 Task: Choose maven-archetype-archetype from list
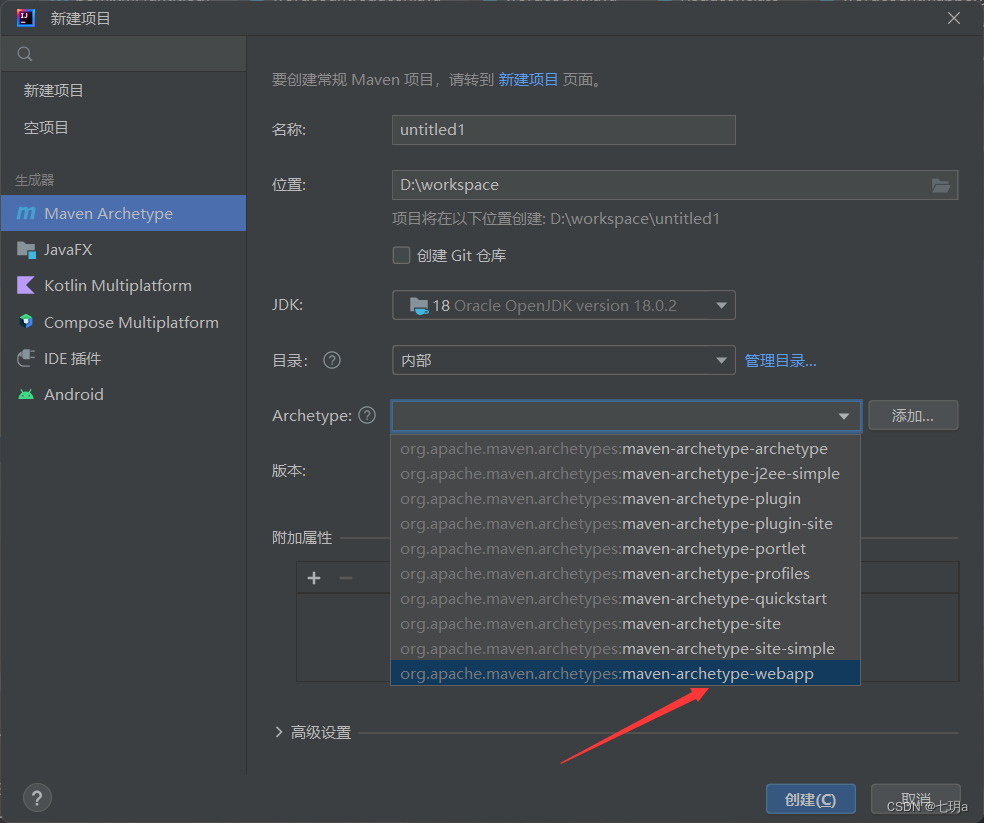tap(625, 449)
